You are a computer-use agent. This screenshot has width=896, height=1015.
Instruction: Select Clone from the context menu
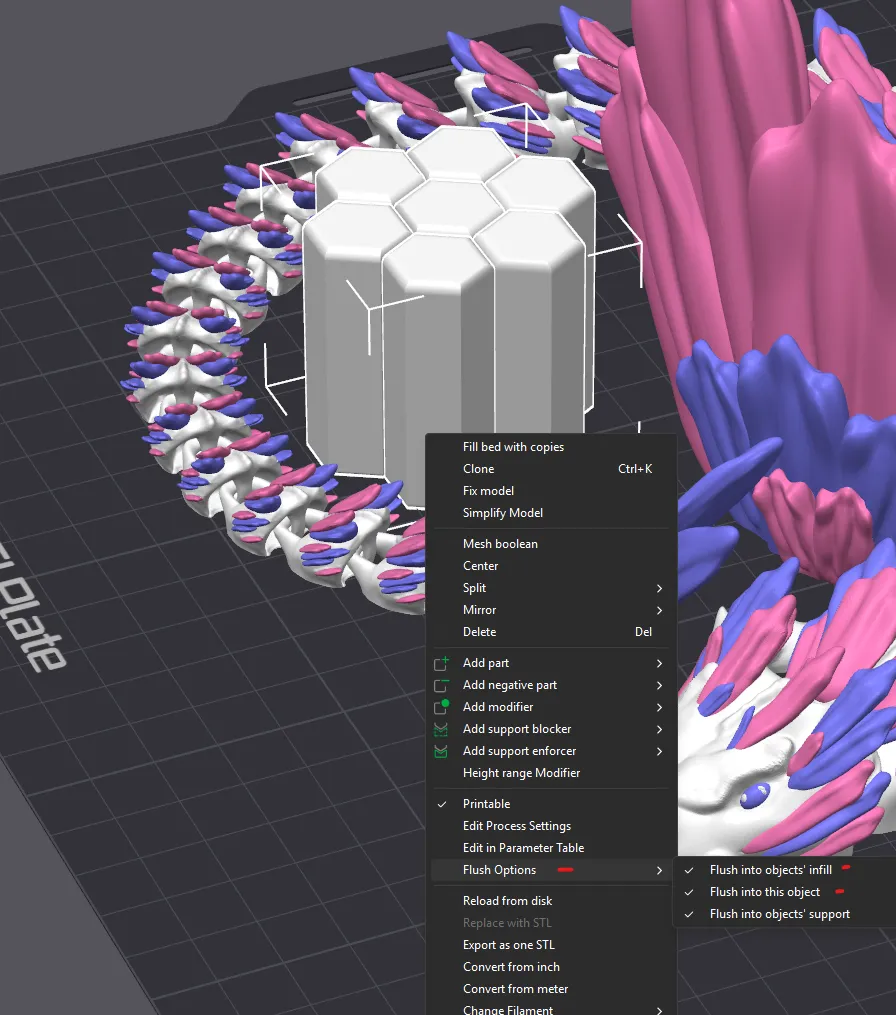(x=478, y=469)
